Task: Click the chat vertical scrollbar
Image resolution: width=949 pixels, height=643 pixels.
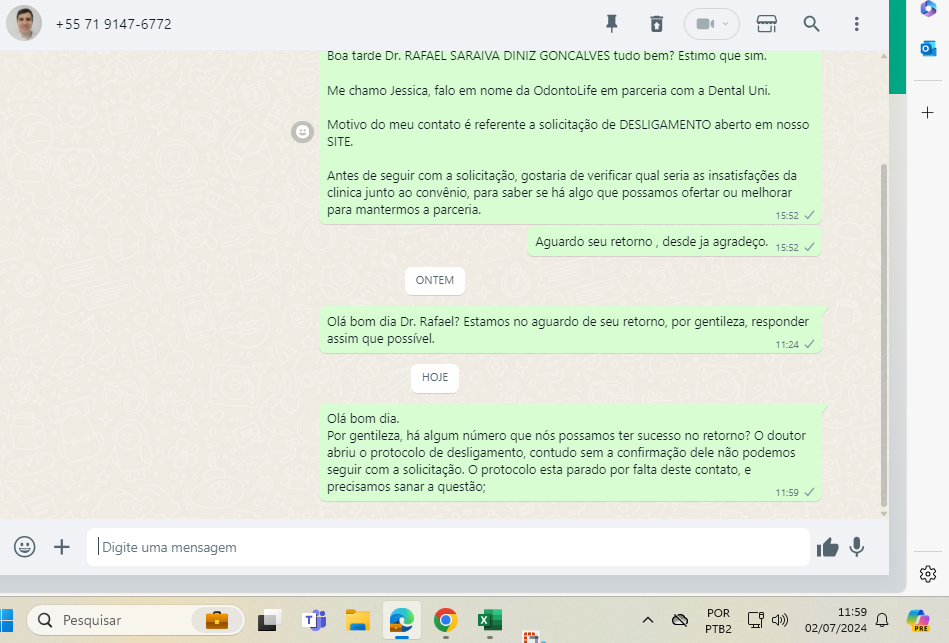Action: (884, 335)
